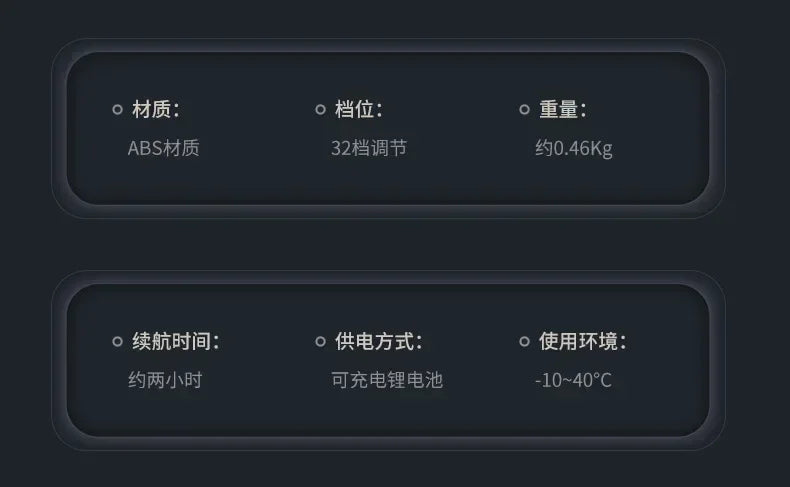Viewport: 790px width, 487px height.
Task: Select the 重量 label
Action: (563, 110)
